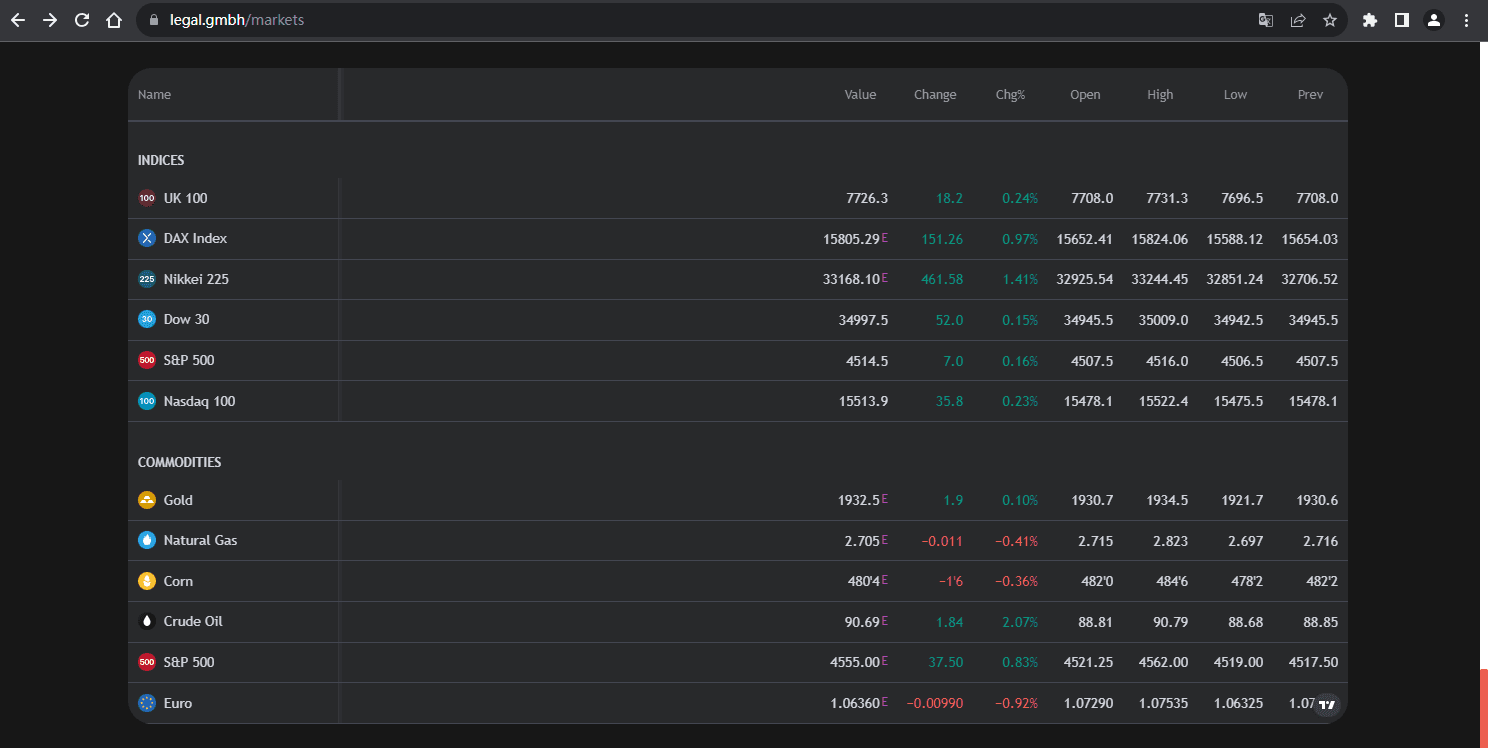
Task: Go to browser home page icon
Action: 114,20
